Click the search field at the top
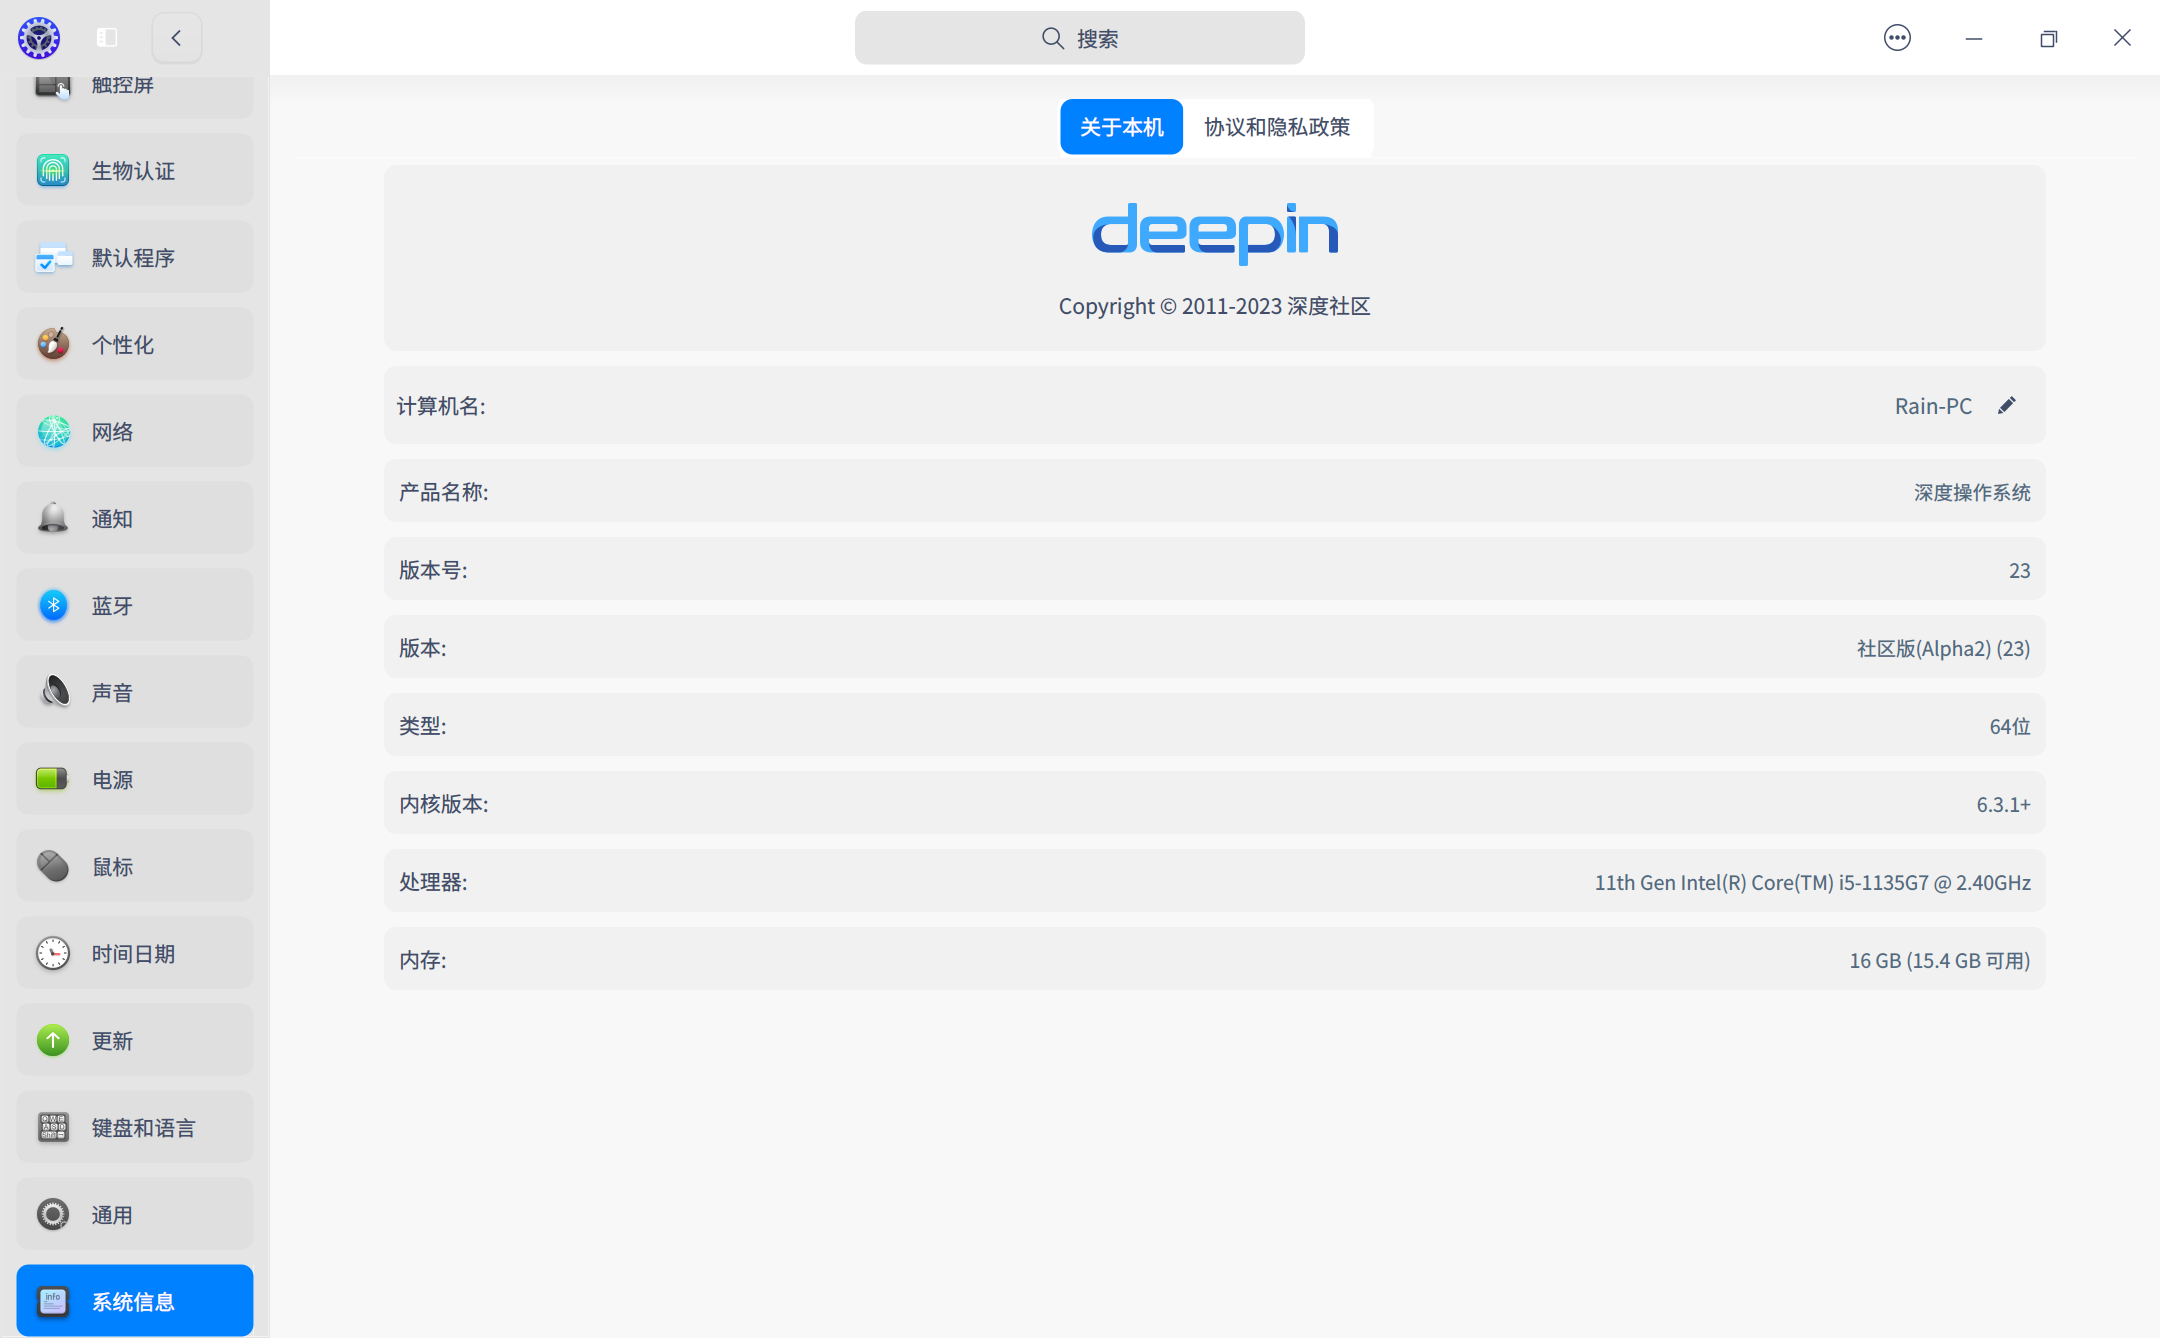The height and width of the screenshot is (1338, 2160). coord(1079,38)
